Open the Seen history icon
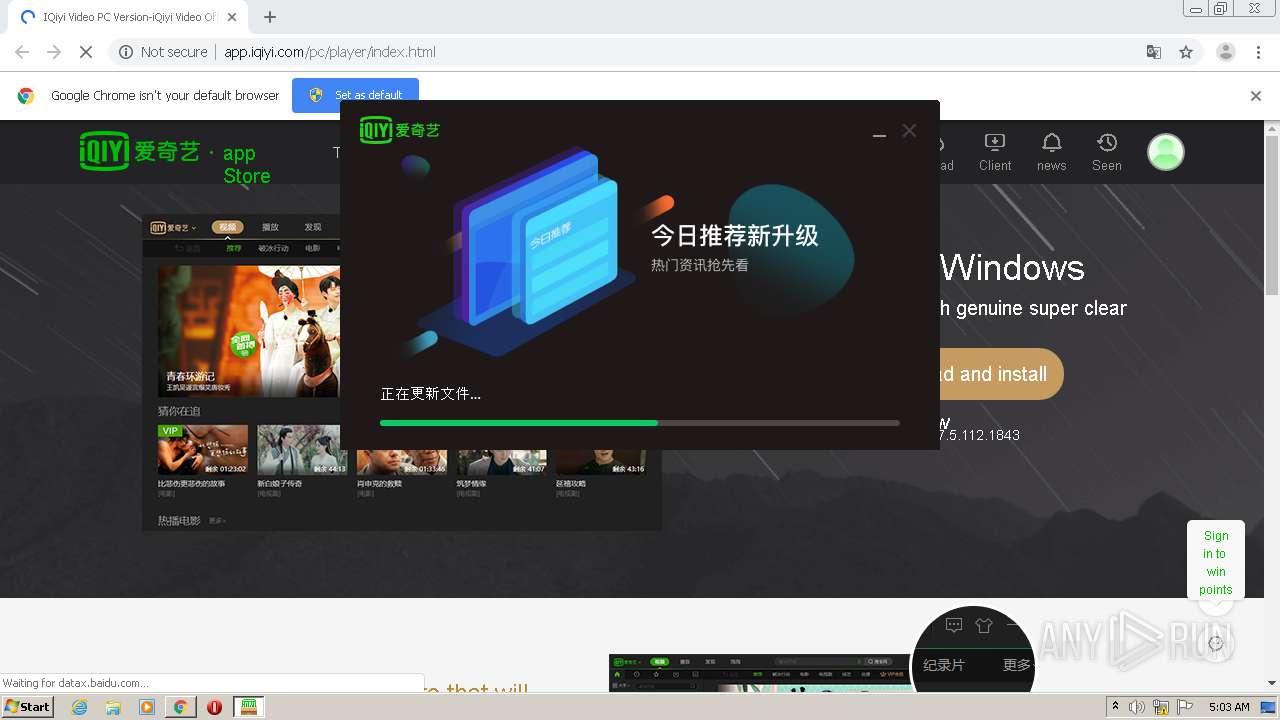Screen dimensions: 1280x720 tap(1106, 152)
